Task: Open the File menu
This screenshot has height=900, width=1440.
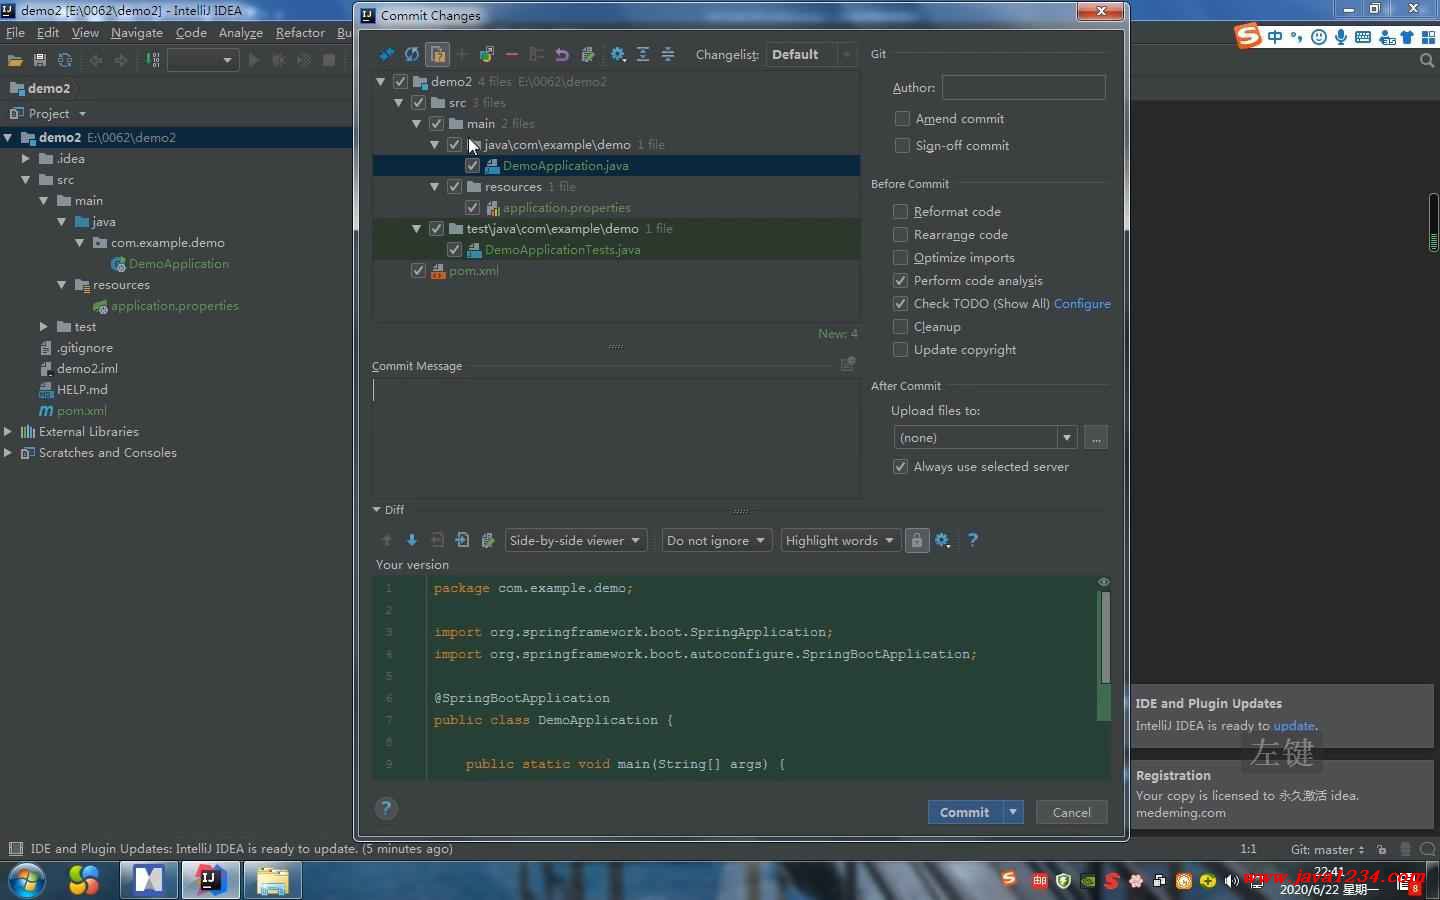Action: [x=15, y=32]
